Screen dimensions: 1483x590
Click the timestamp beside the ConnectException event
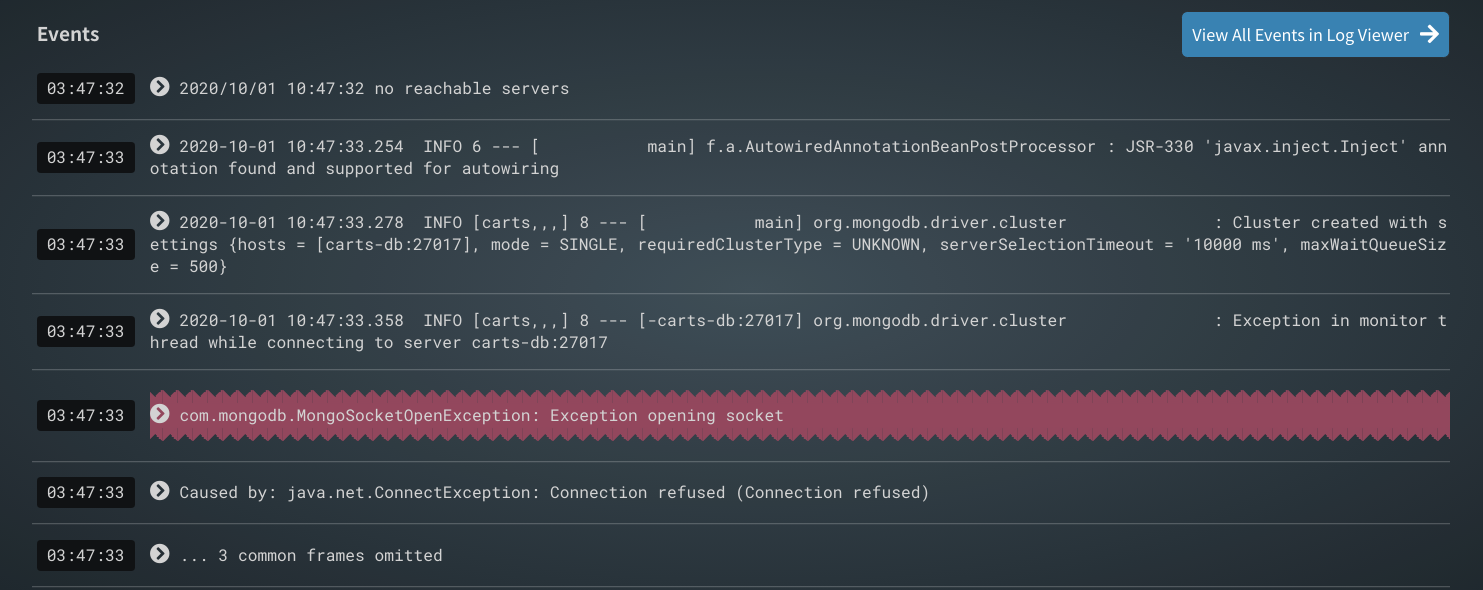pyautogui.click(x=86, y=493)
